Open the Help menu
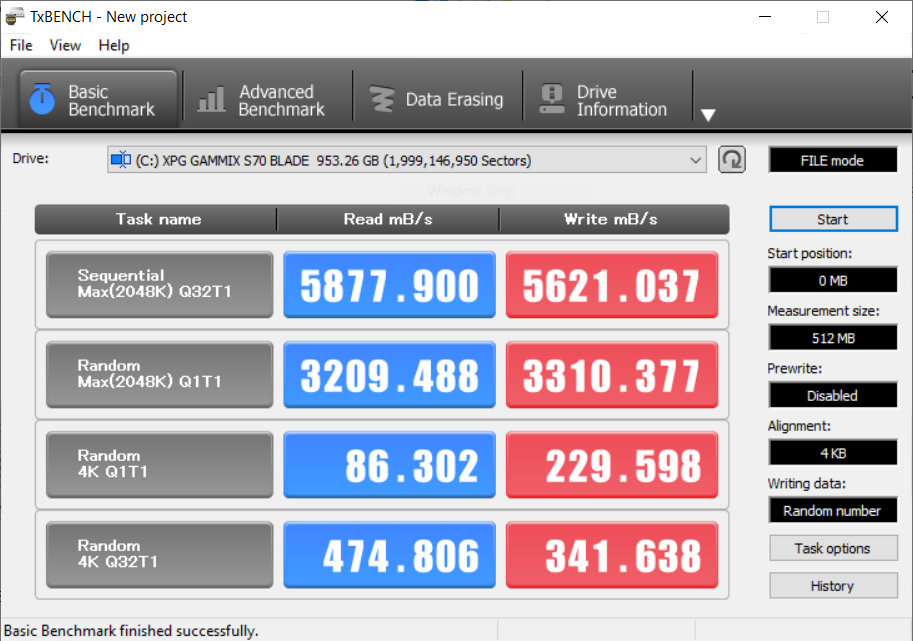Screen dimensions: 913x641 point(114,45)
